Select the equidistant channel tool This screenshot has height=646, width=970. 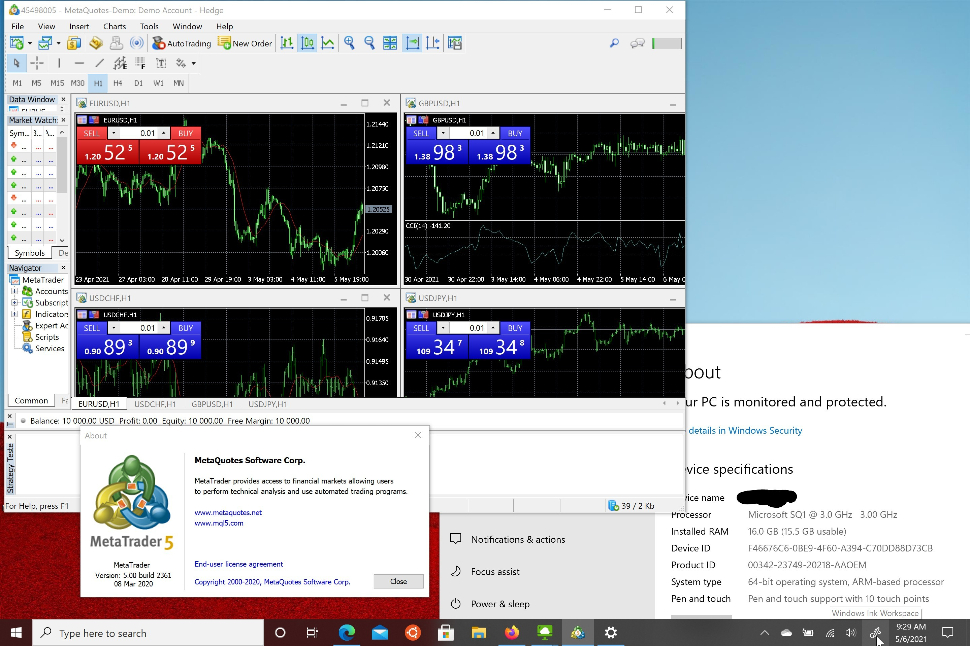pyautogui.click(x=120, y=63)
